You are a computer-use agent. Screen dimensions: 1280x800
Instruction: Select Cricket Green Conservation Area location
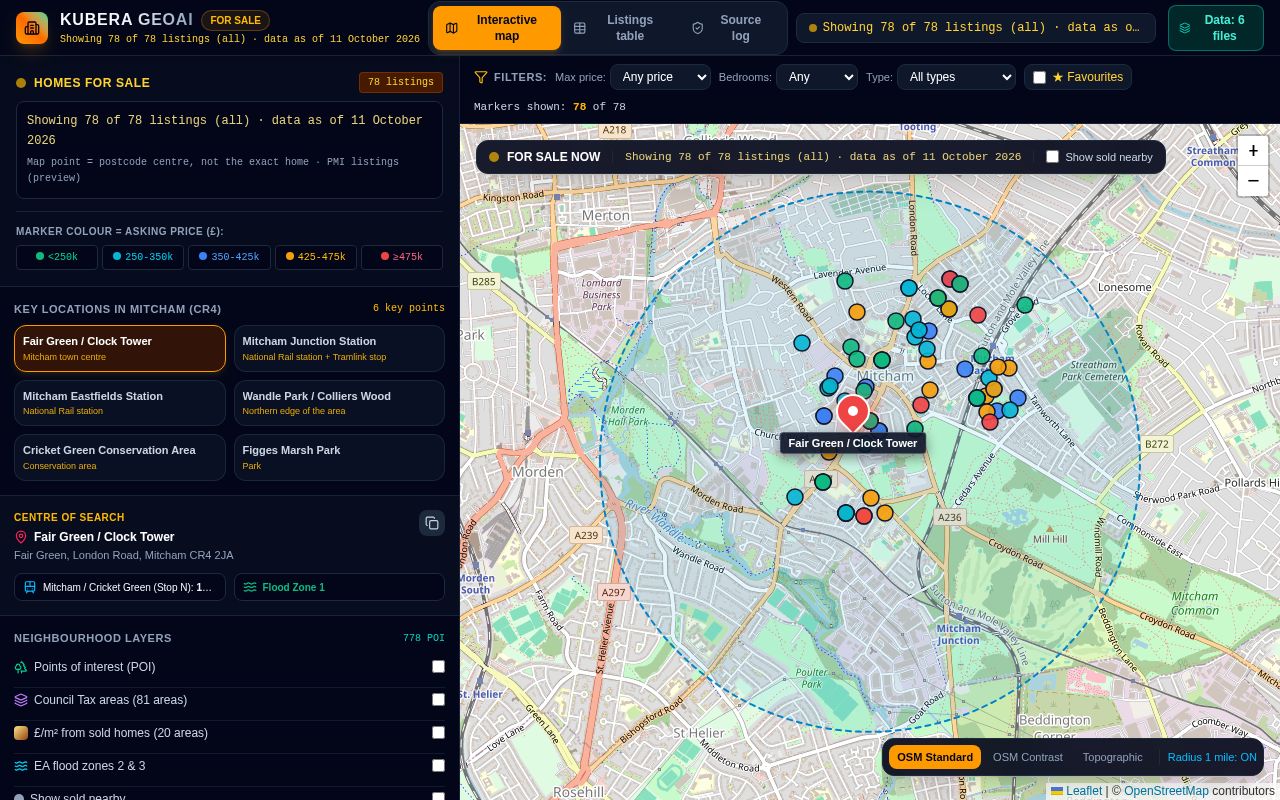pyautogui.click(x=120, y=458)
